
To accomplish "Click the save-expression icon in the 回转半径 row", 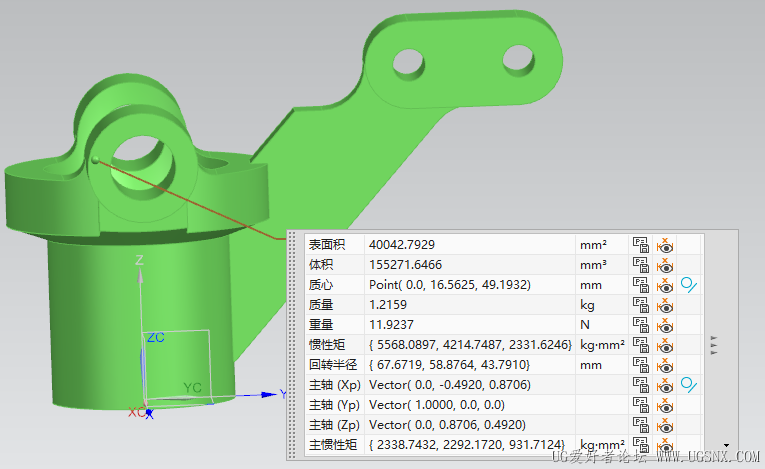I will point(641,365).
